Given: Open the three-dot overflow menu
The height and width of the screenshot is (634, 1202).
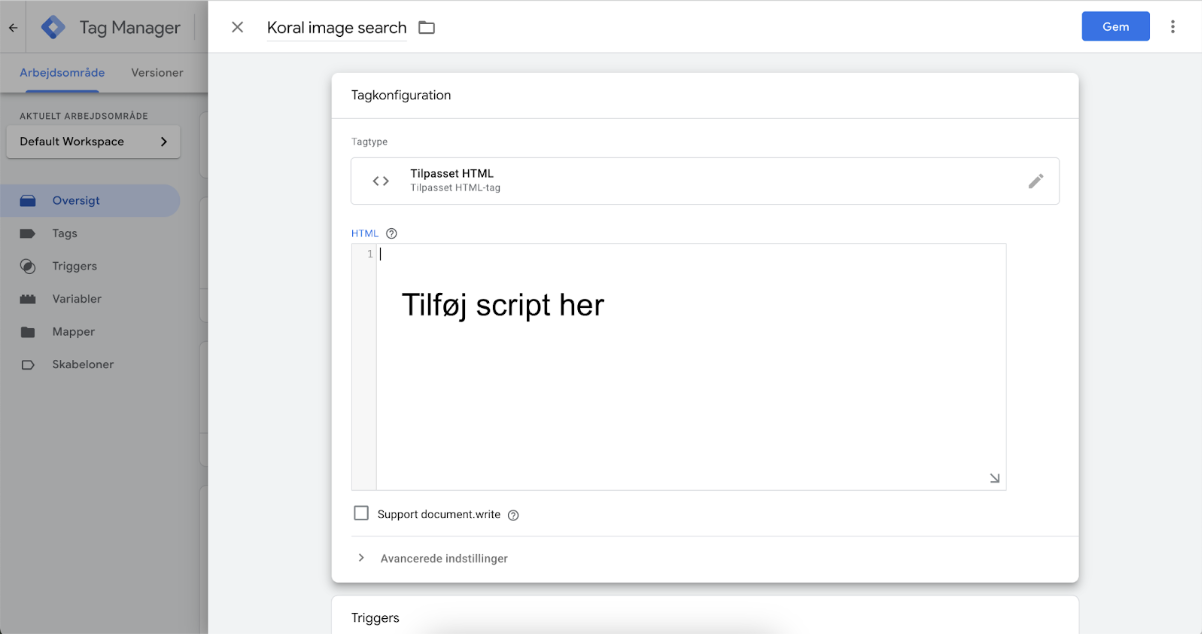Looking at the screenshot, I should pos(1172,26).
